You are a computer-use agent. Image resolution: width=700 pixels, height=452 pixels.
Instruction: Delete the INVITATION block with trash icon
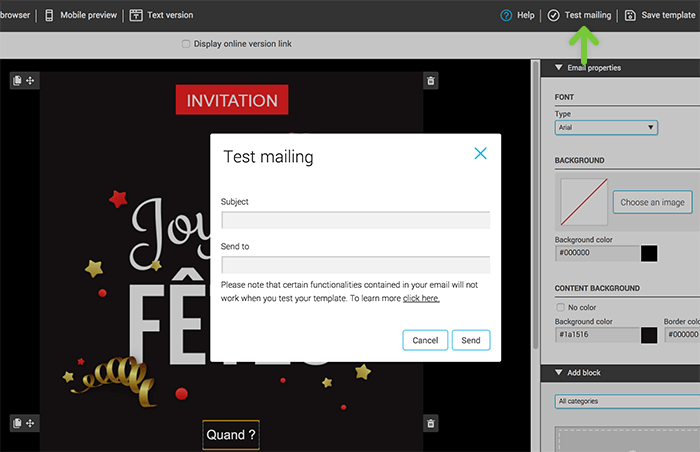click(430, 80)
